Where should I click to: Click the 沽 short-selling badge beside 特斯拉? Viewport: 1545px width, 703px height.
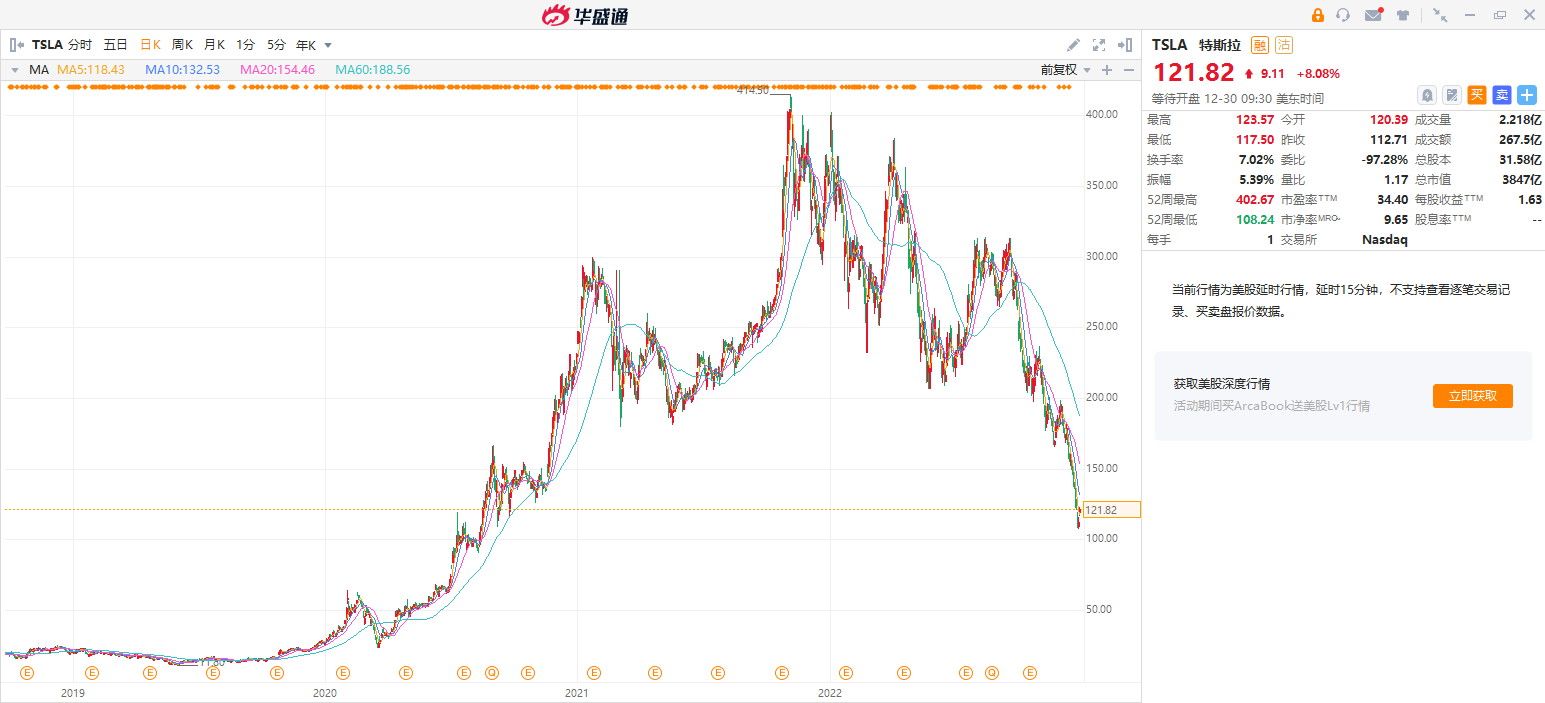(x=1284, y=45)
